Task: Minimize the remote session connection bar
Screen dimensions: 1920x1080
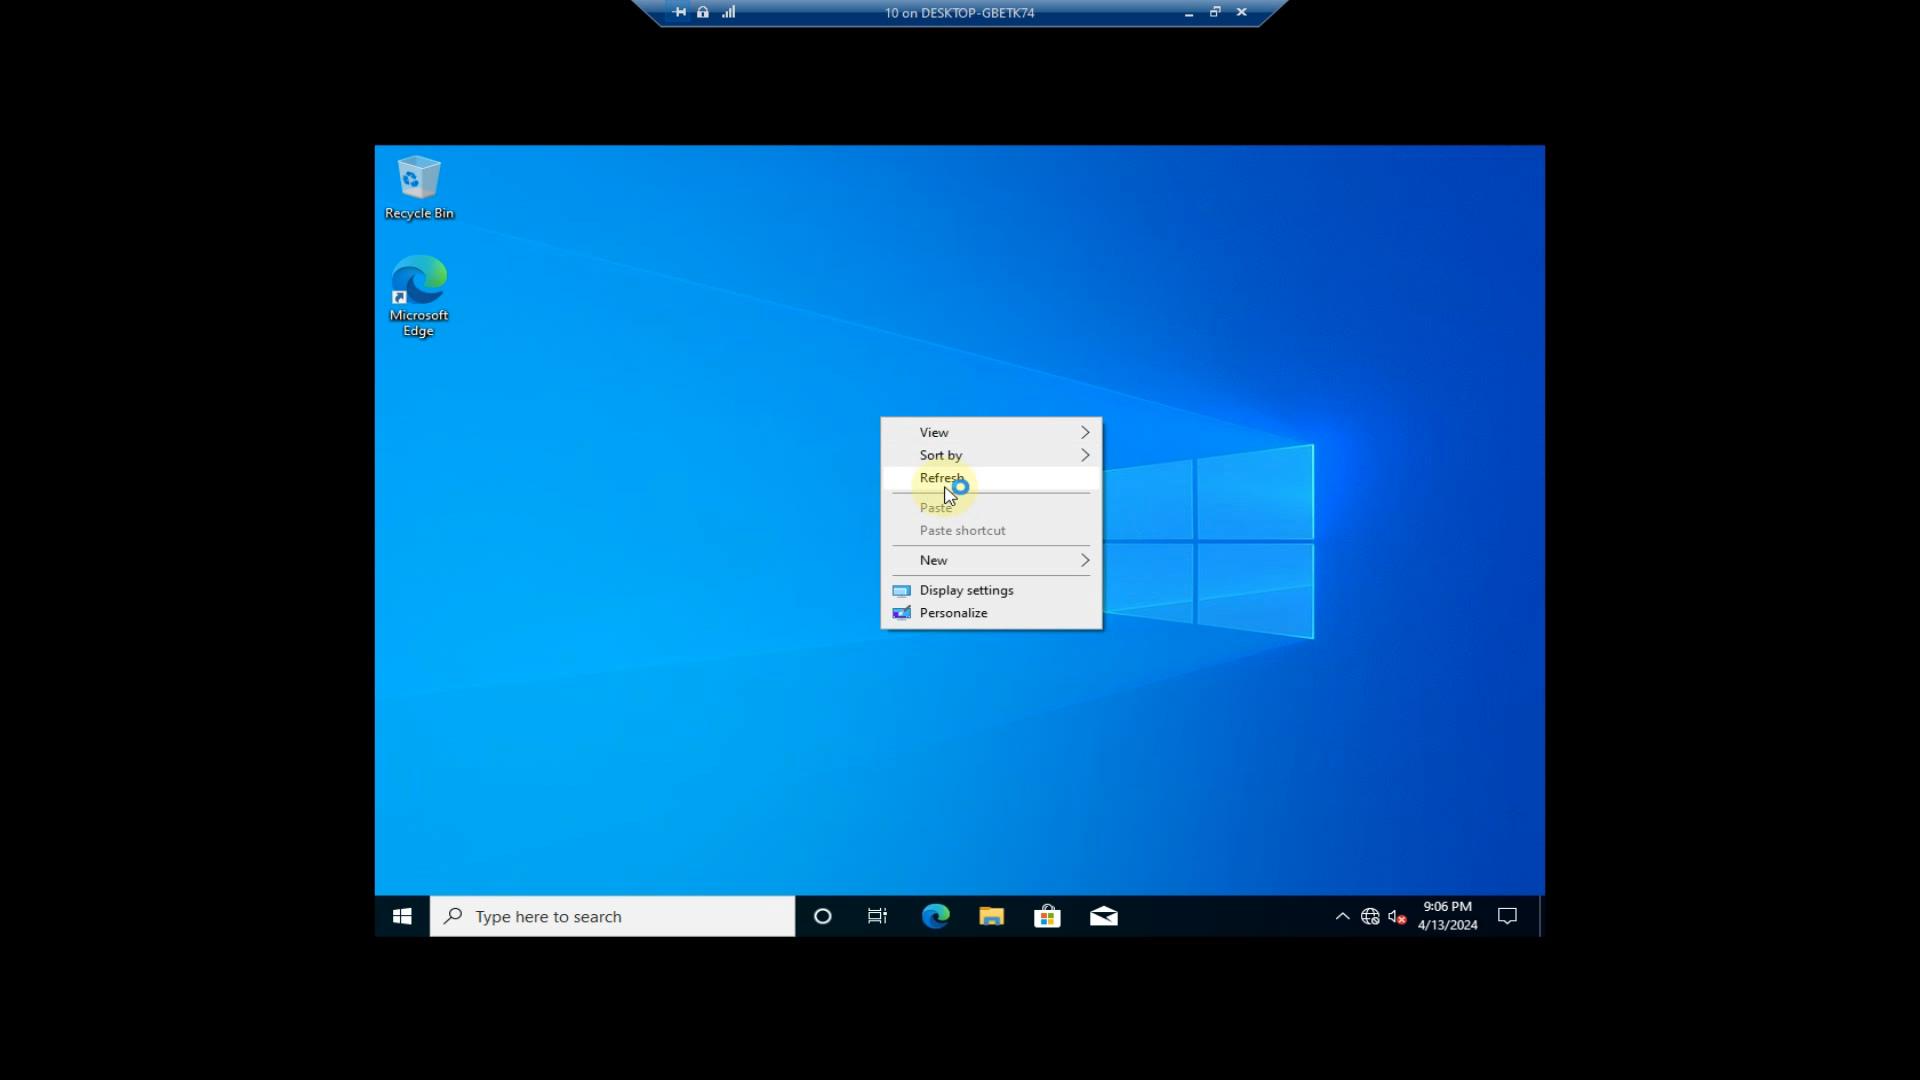Action: click(x=1189, y=13)
